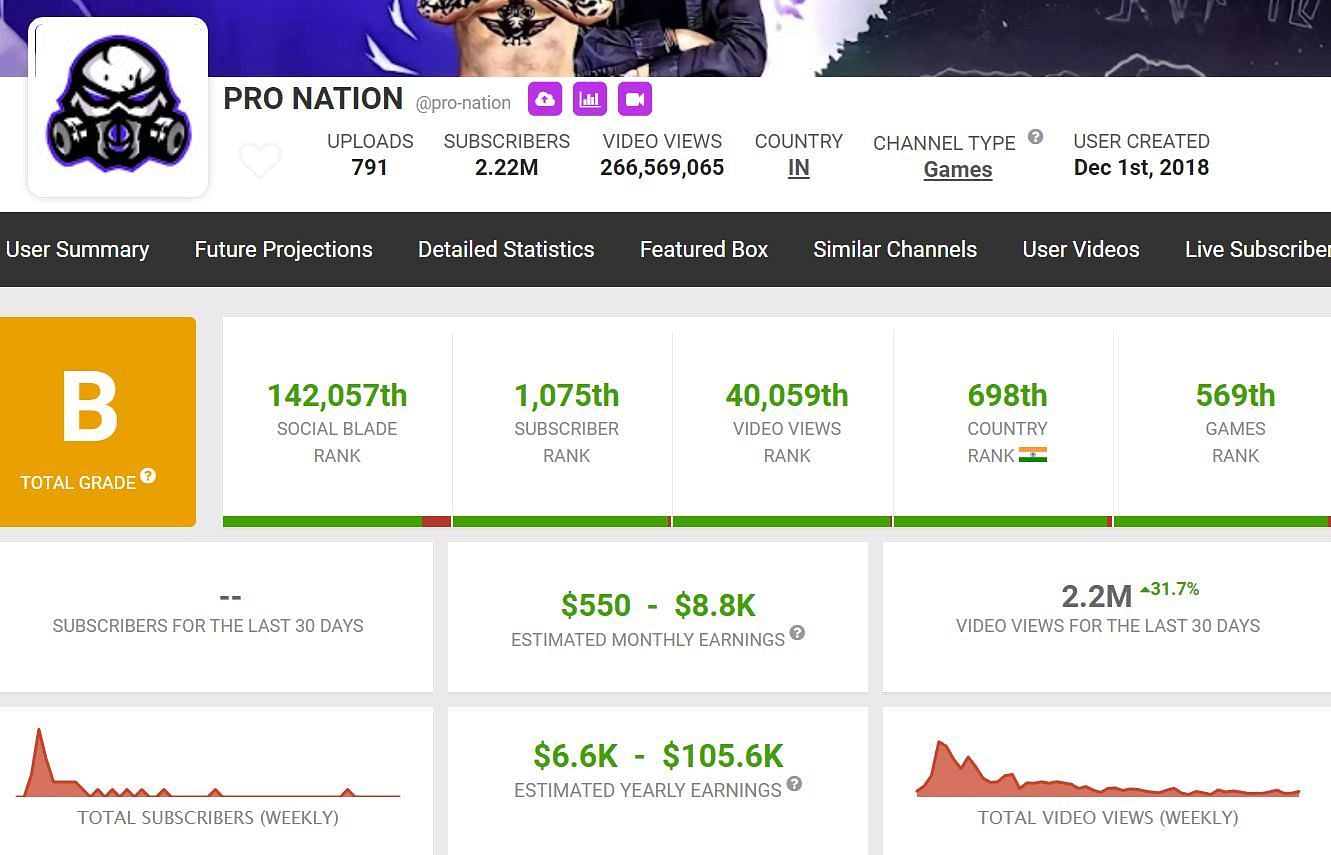Click the 1,075th subscriber rank
The image size is (1331, 855).
coord(567,395)
